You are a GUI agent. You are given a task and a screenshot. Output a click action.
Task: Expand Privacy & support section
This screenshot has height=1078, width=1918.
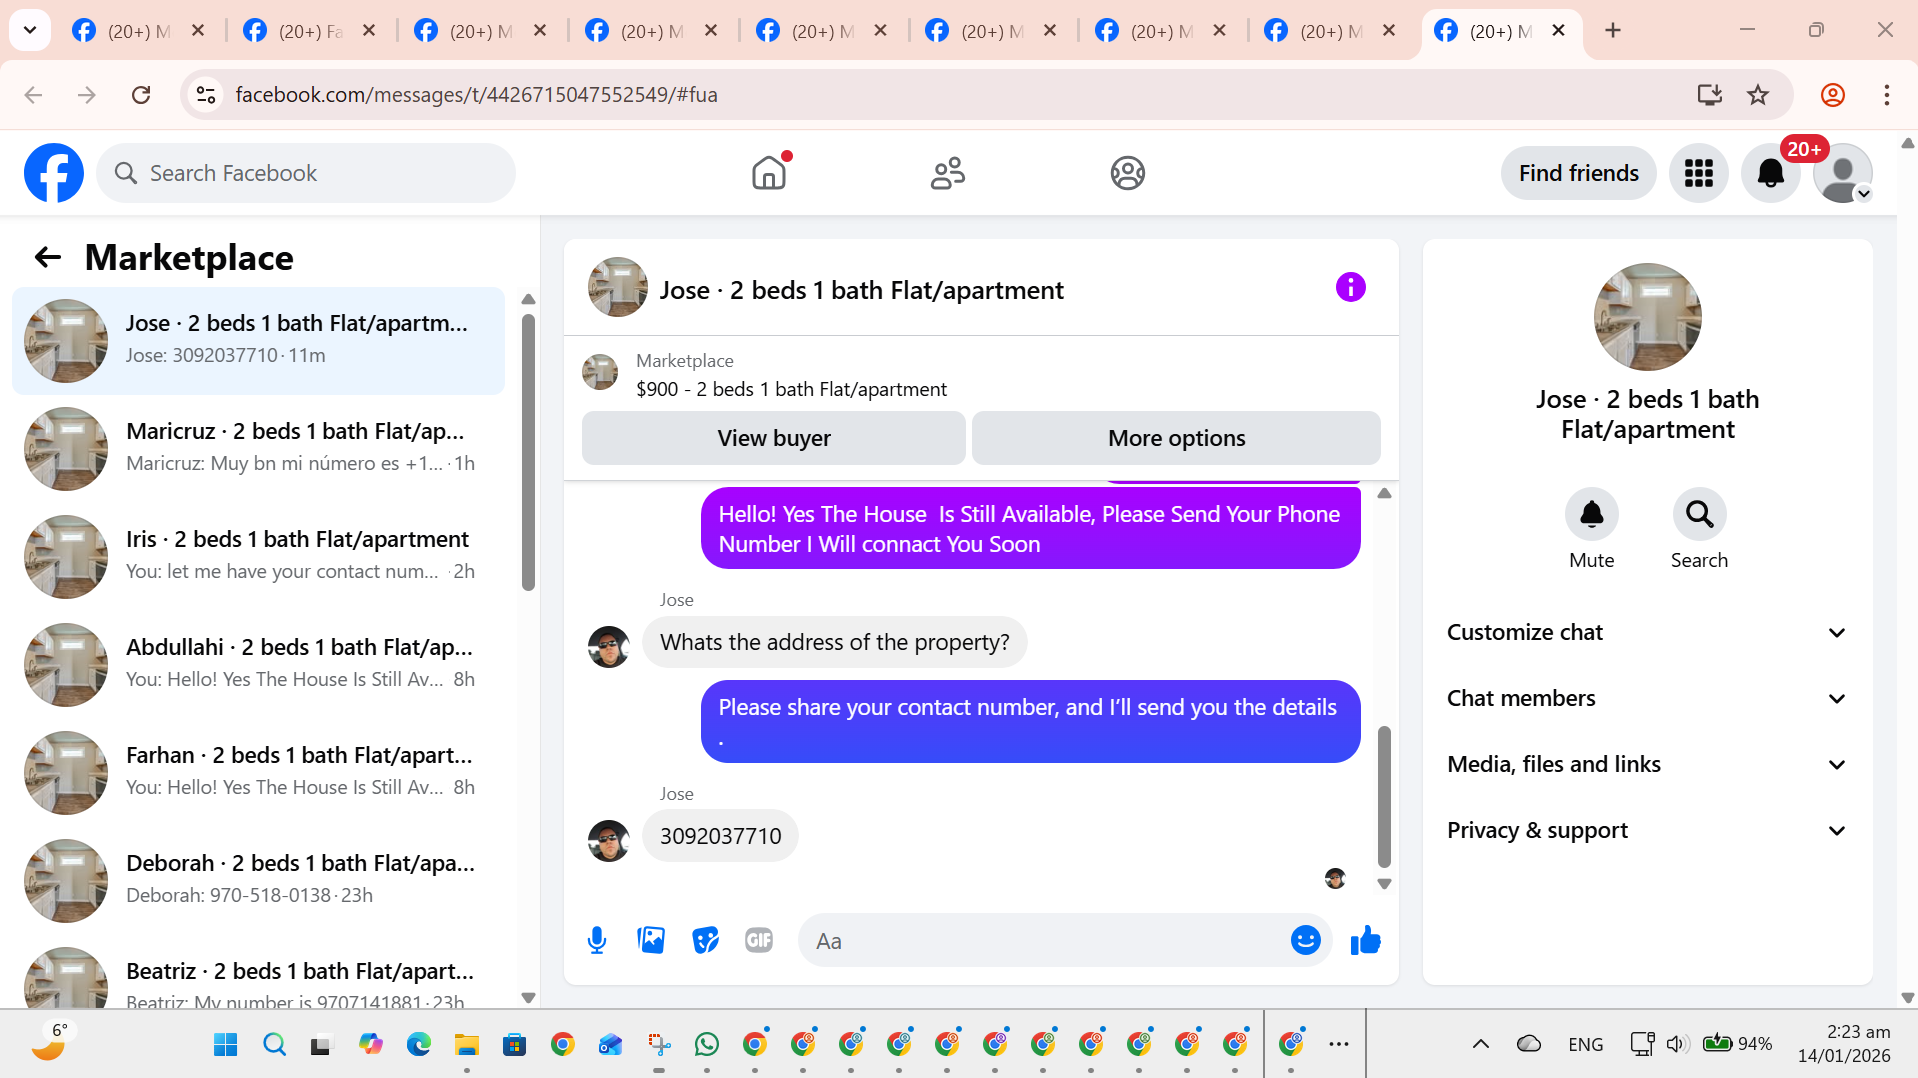coord(1646,830)
